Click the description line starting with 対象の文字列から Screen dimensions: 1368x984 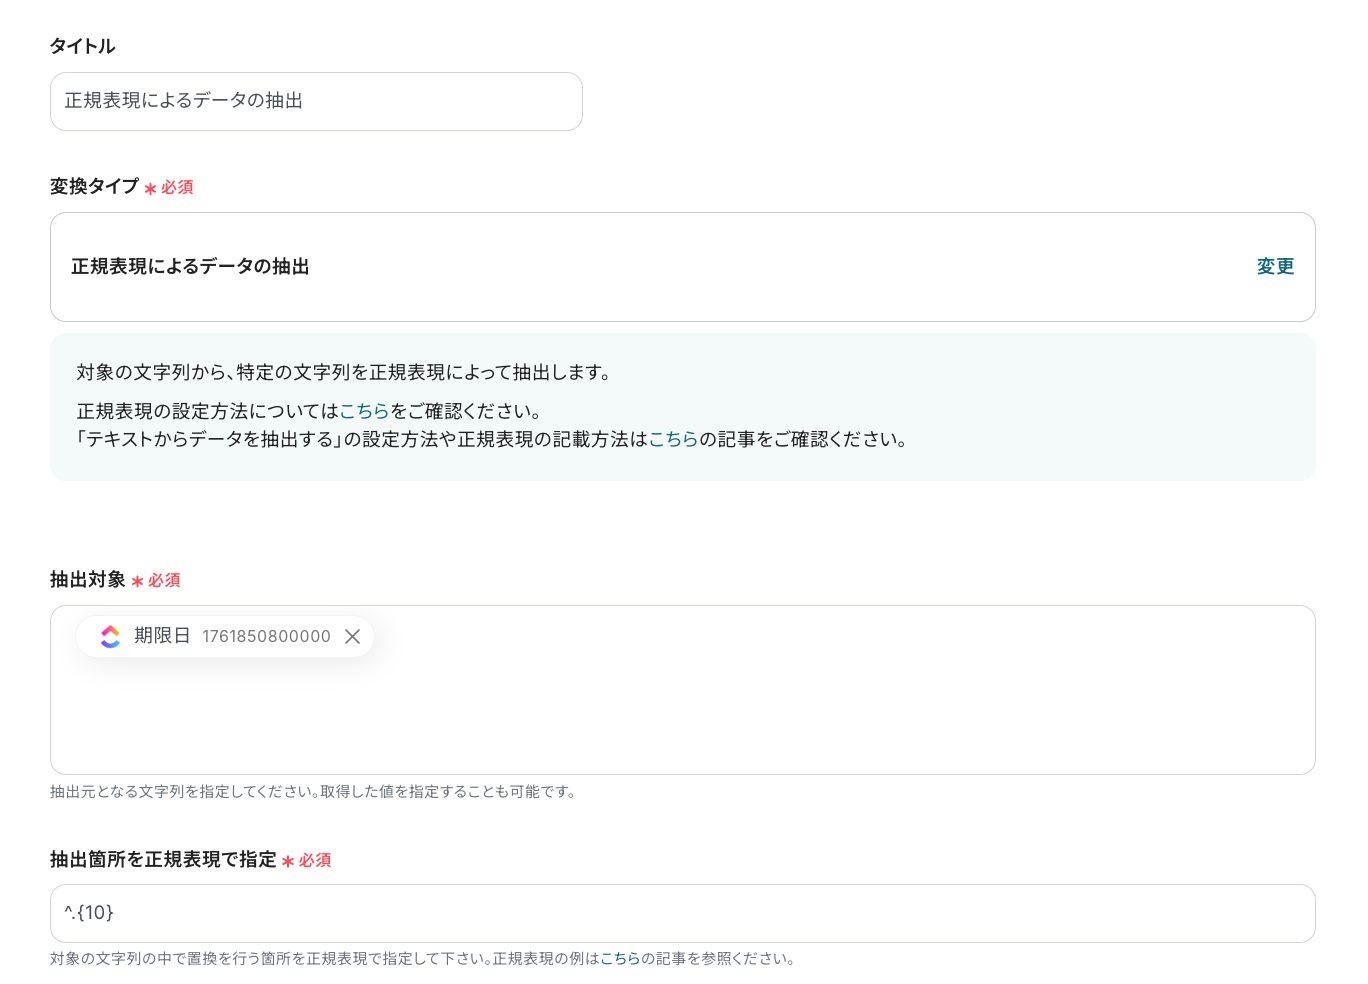[344, 373]
